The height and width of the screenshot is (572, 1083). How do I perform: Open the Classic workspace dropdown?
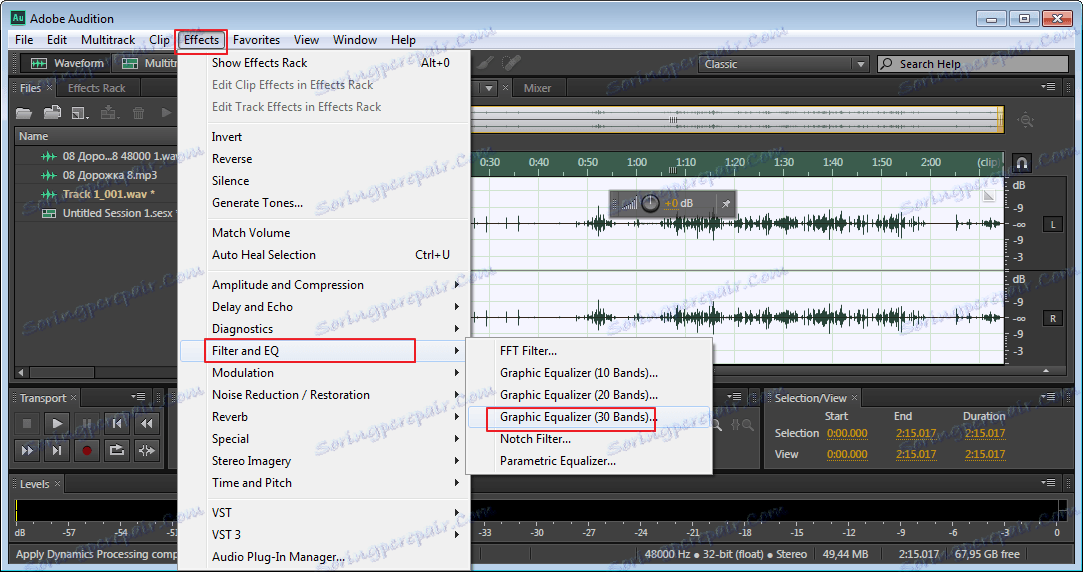coord(861,64)
